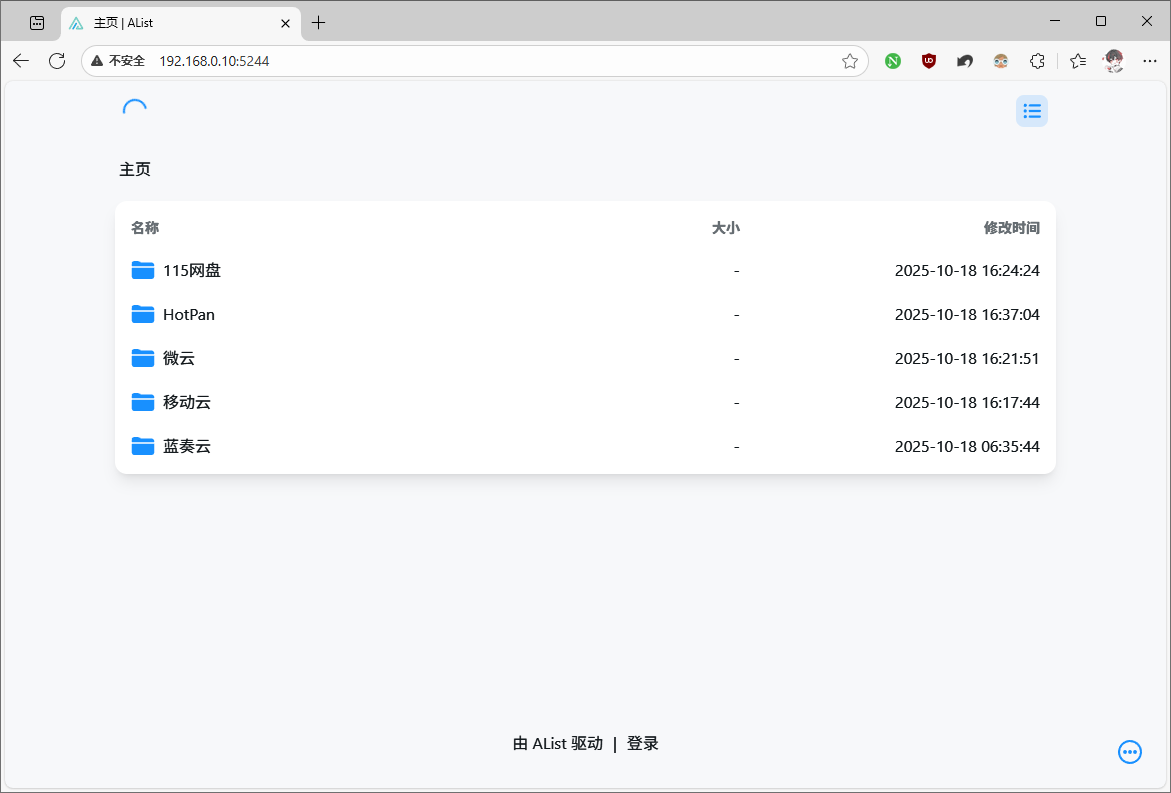Open the HotPan folder
The height and width of the screenshot is (793, 1171).
pos(188,314)
